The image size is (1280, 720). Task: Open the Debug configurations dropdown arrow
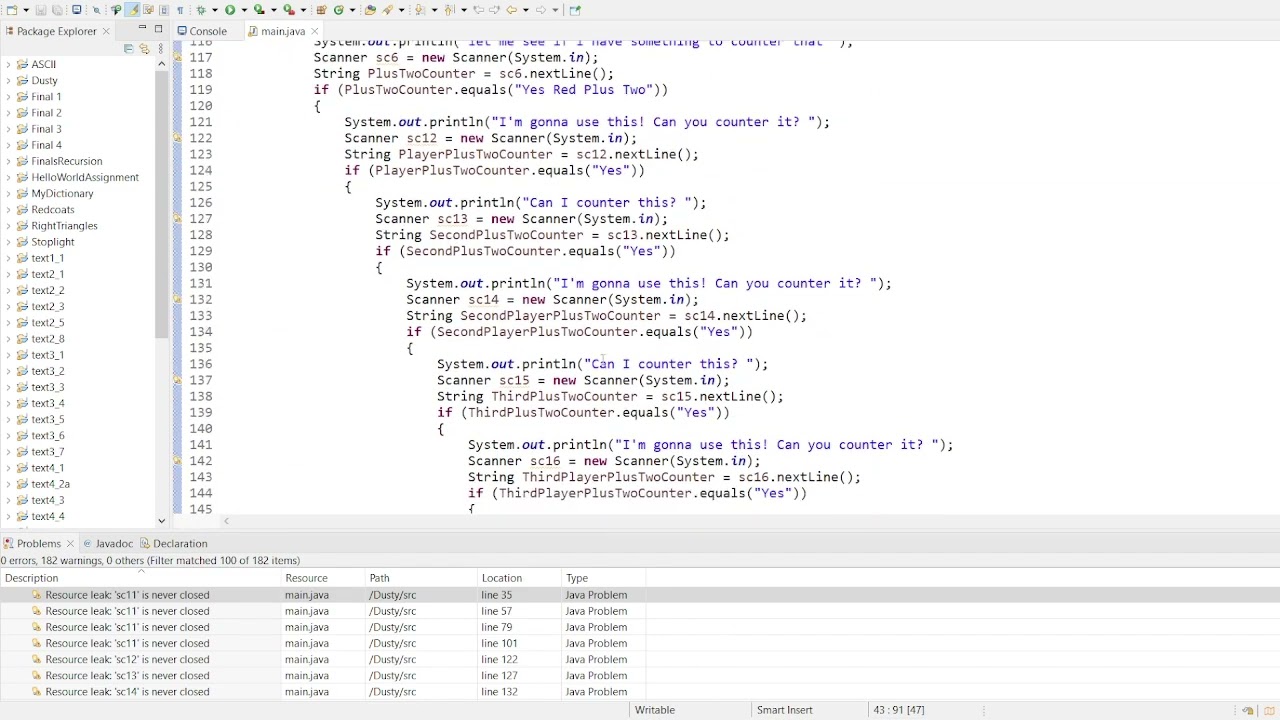tap(215, 10)
